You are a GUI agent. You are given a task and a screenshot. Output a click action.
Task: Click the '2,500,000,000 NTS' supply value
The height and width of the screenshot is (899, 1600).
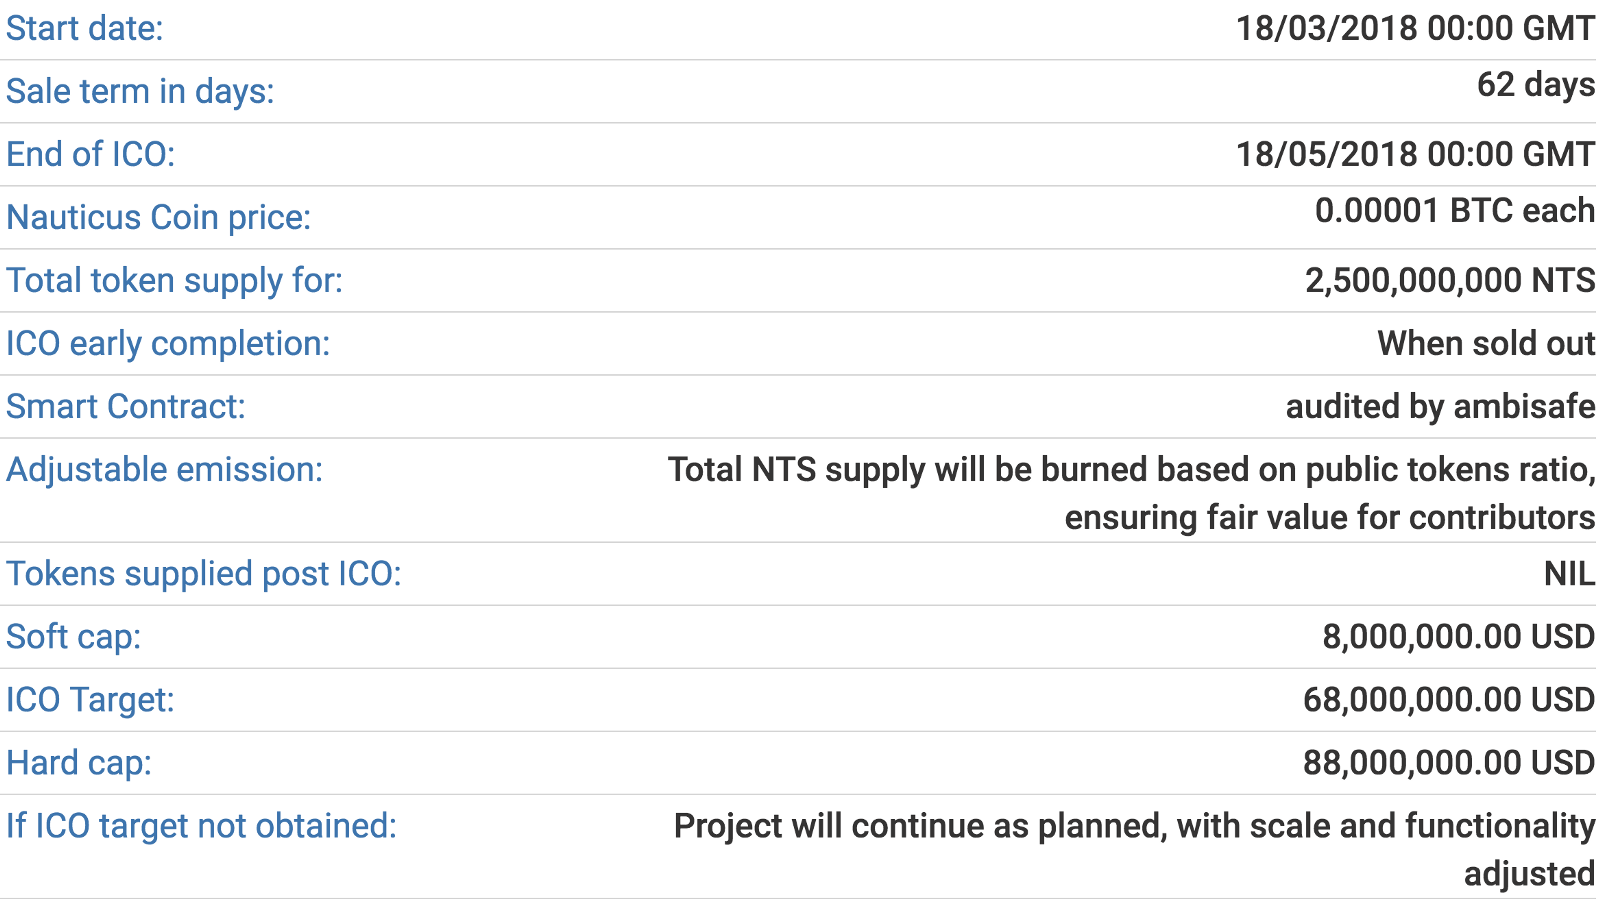coord(1449,280)
